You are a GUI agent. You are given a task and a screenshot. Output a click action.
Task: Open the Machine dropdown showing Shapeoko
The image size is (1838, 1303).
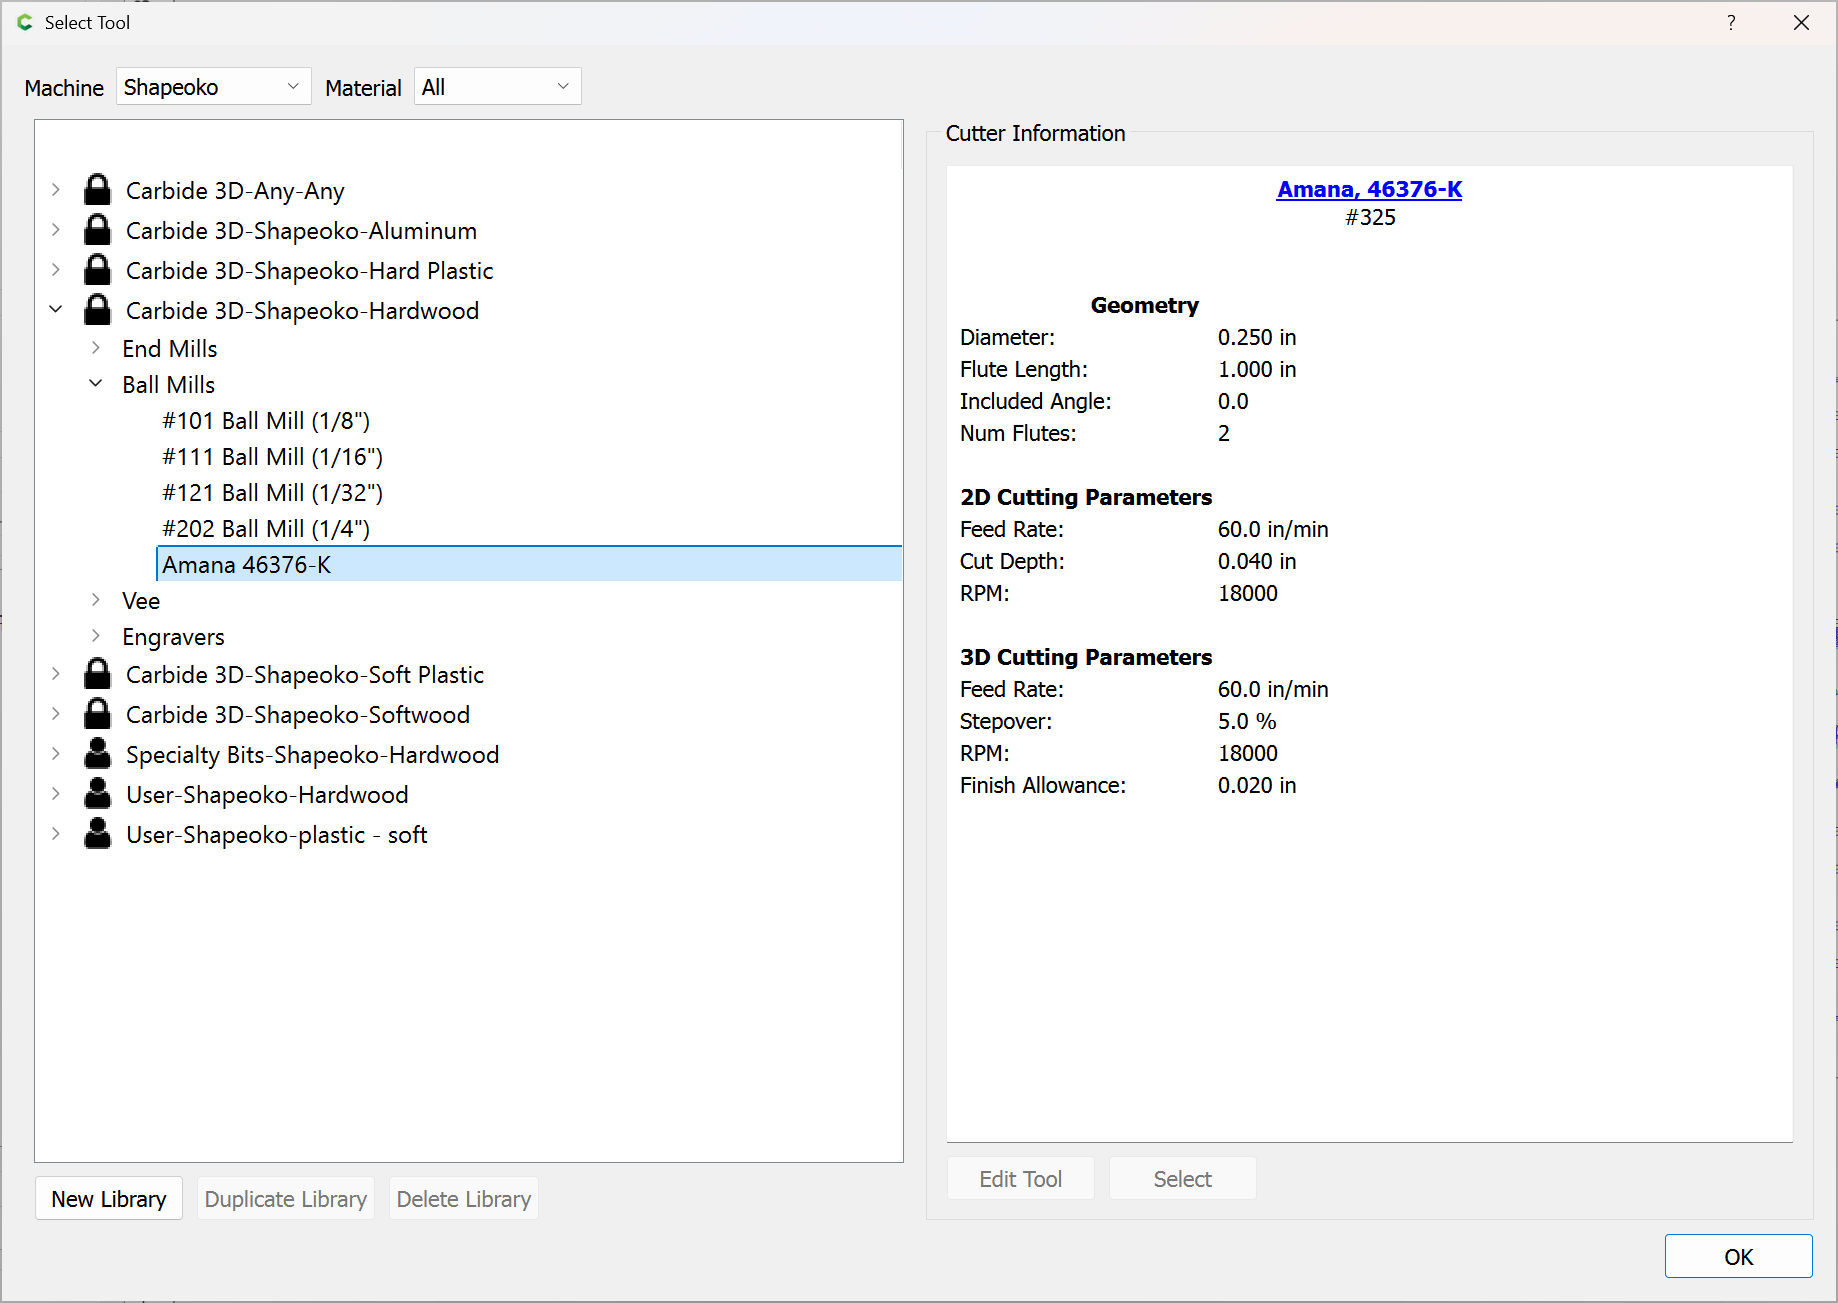tap(213, 87)
